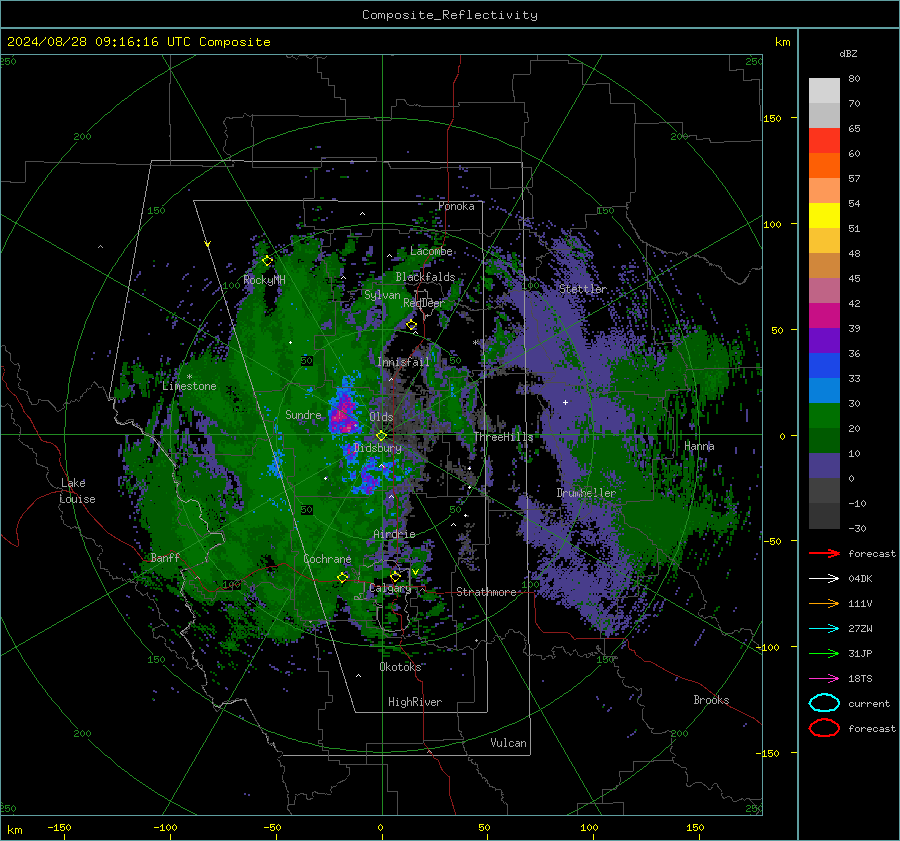Select the green 20-30 dBZ swatch
The height and width of the screenshot is (841, 900).
click(x=824, y=416)
